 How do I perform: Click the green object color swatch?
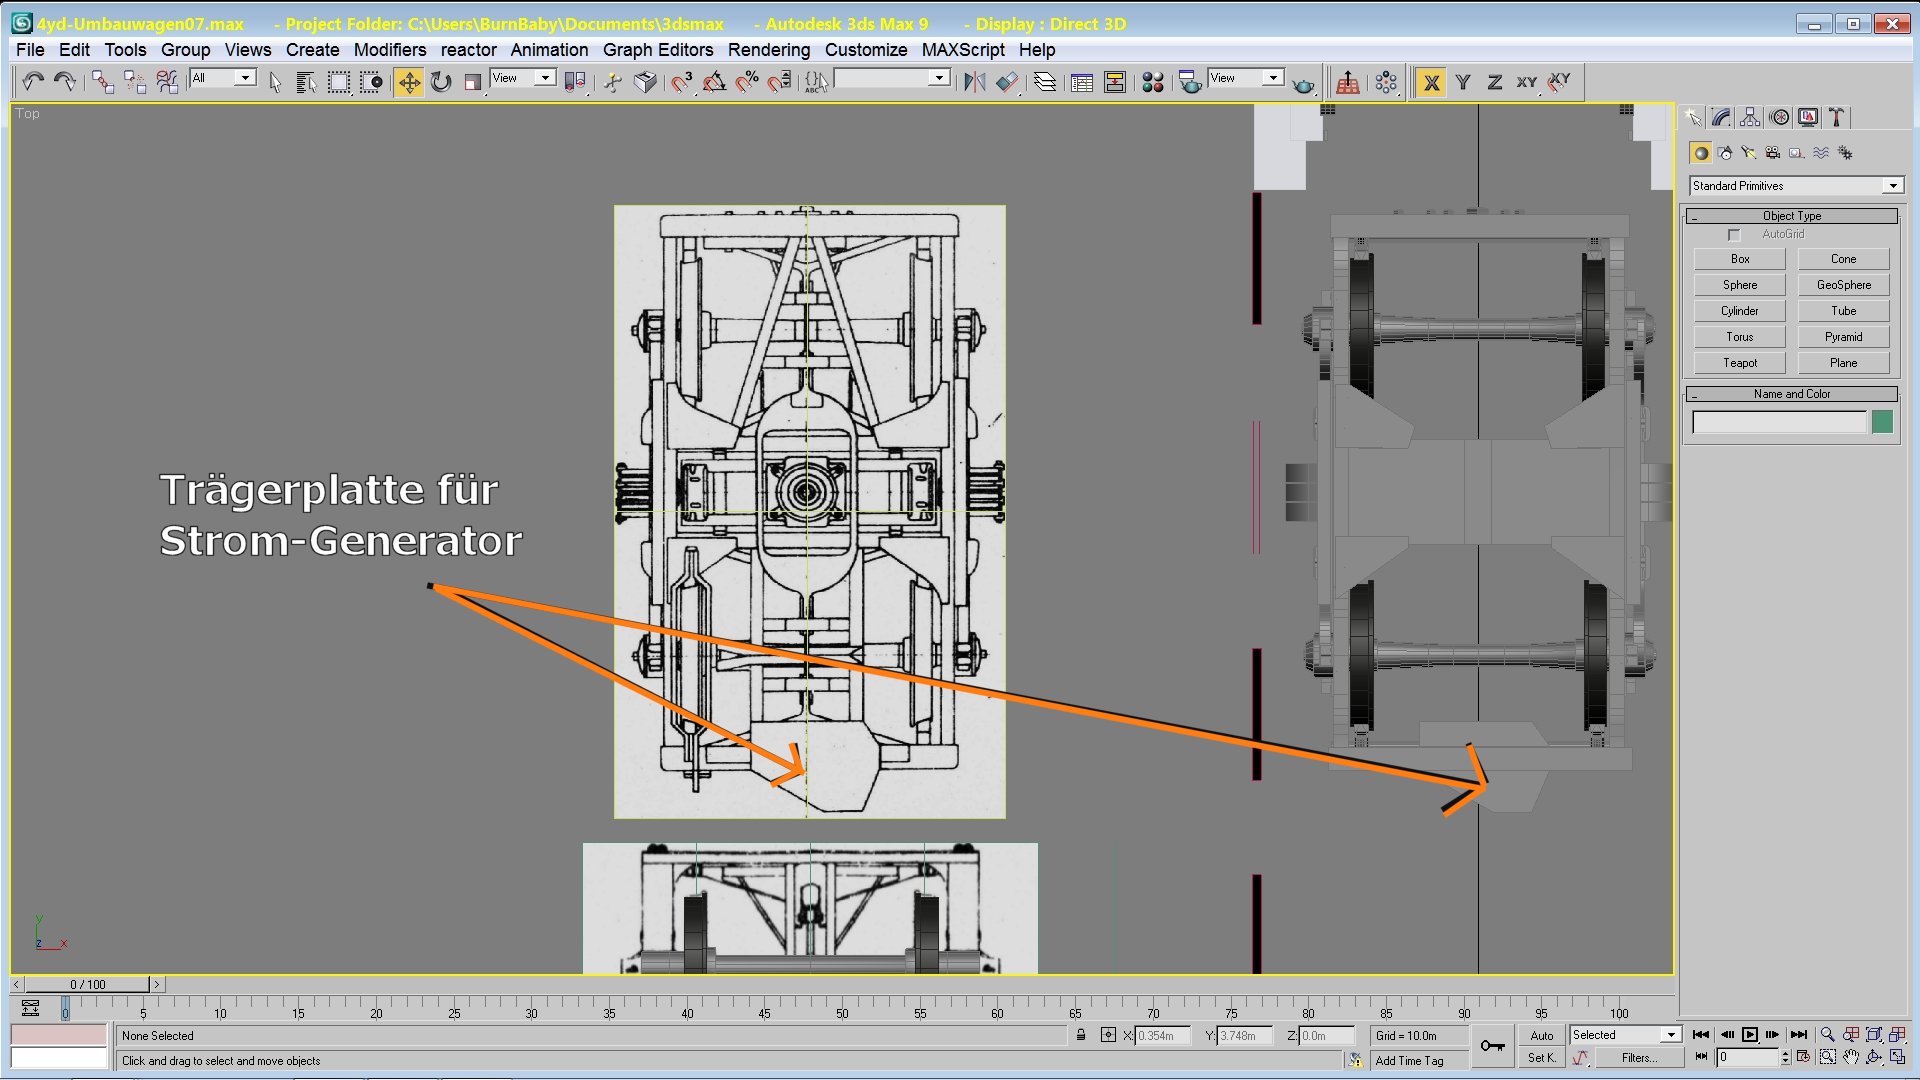1881,422
